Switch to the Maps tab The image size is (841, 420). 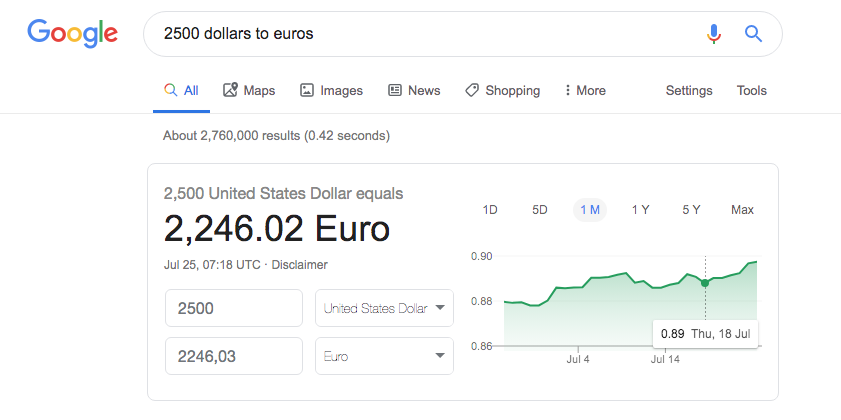pos(249,91)
